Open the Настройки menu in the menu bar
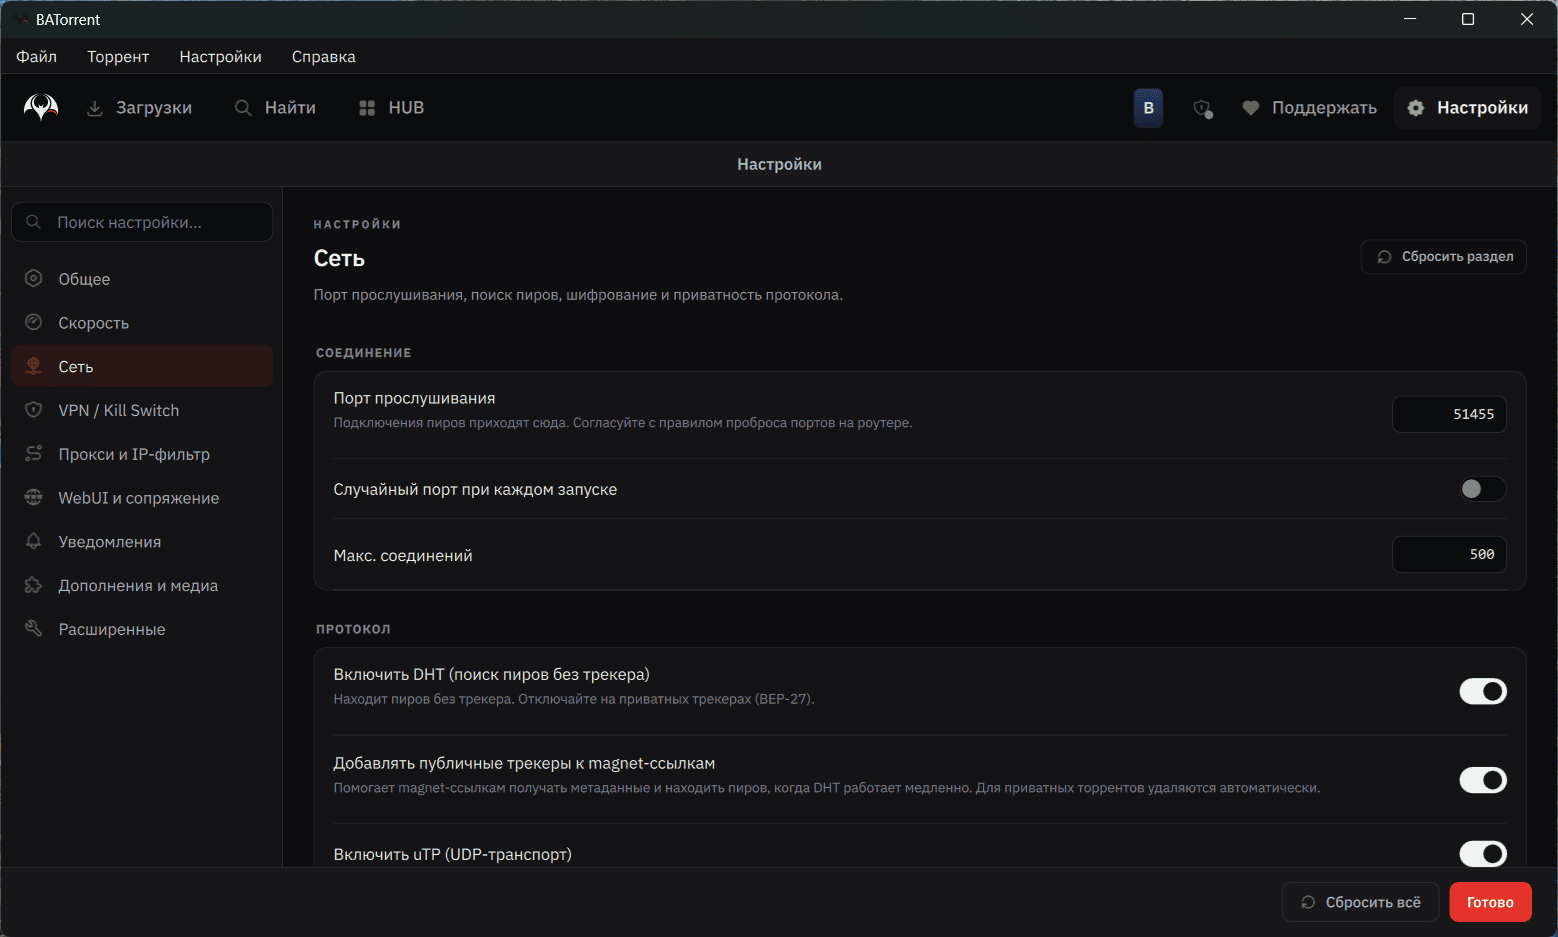The height and width of the screenshot is (937, 1558). click(x=220, y=57)
